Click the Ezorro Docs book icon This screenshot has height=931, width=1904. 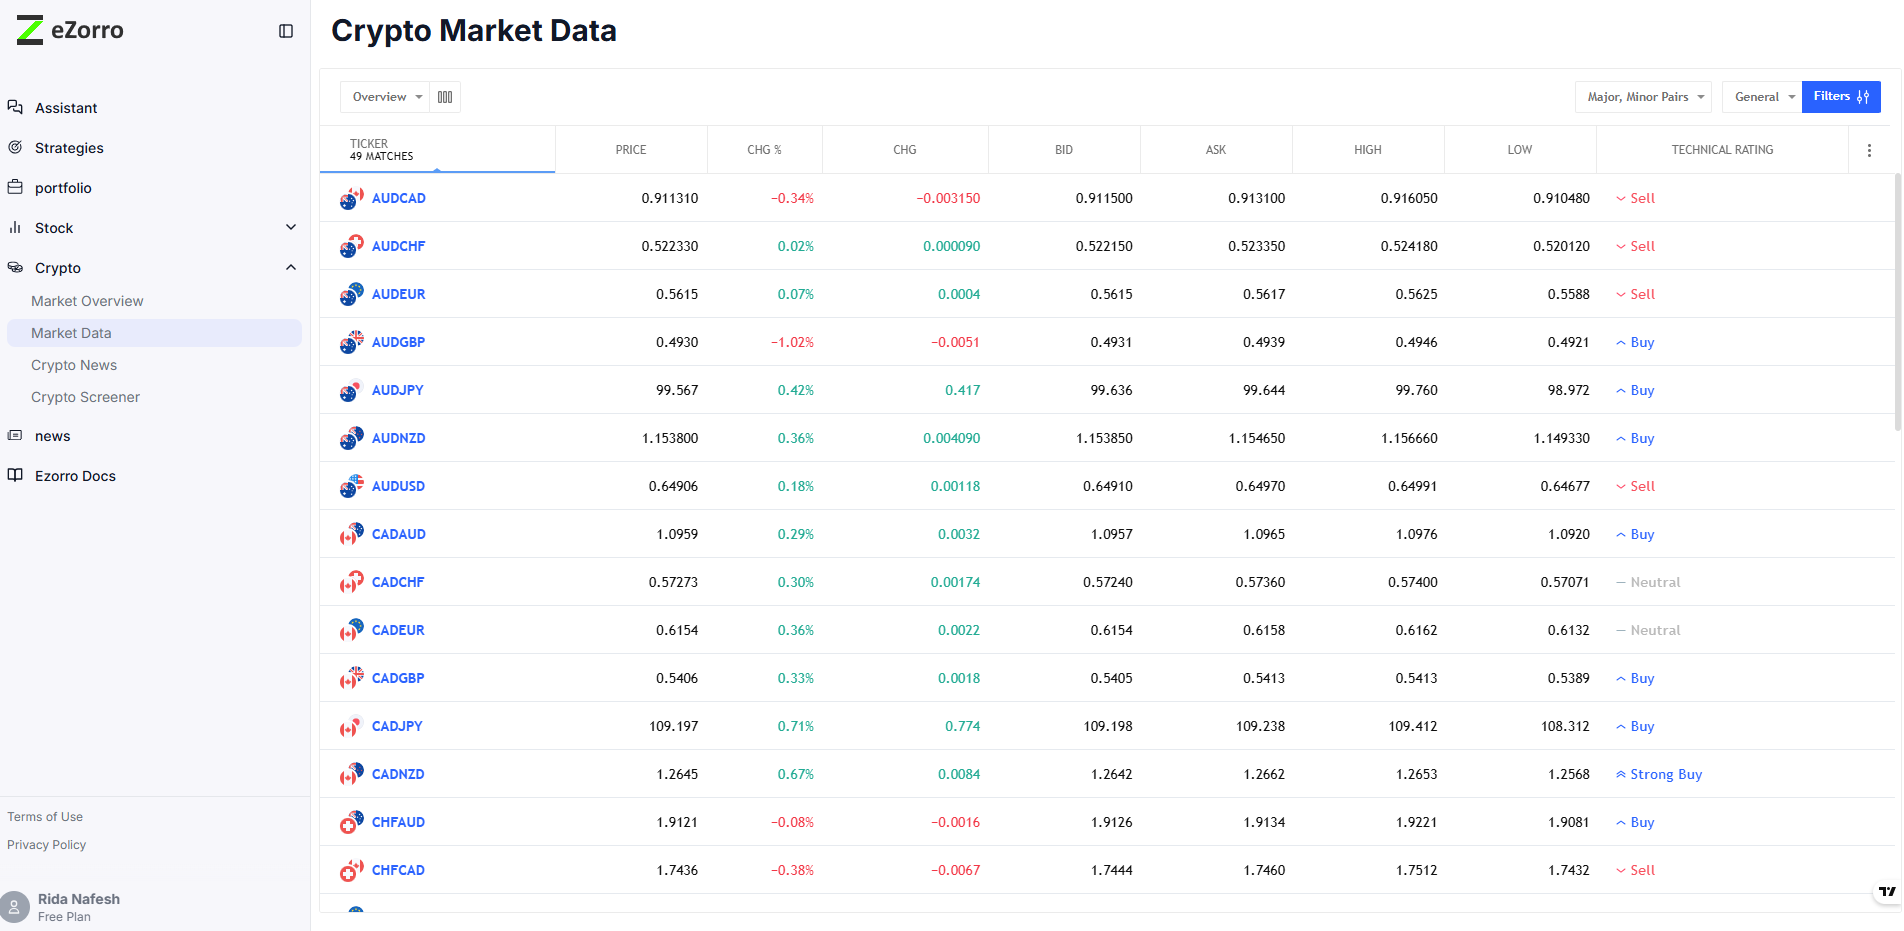[x=15, y=475]
